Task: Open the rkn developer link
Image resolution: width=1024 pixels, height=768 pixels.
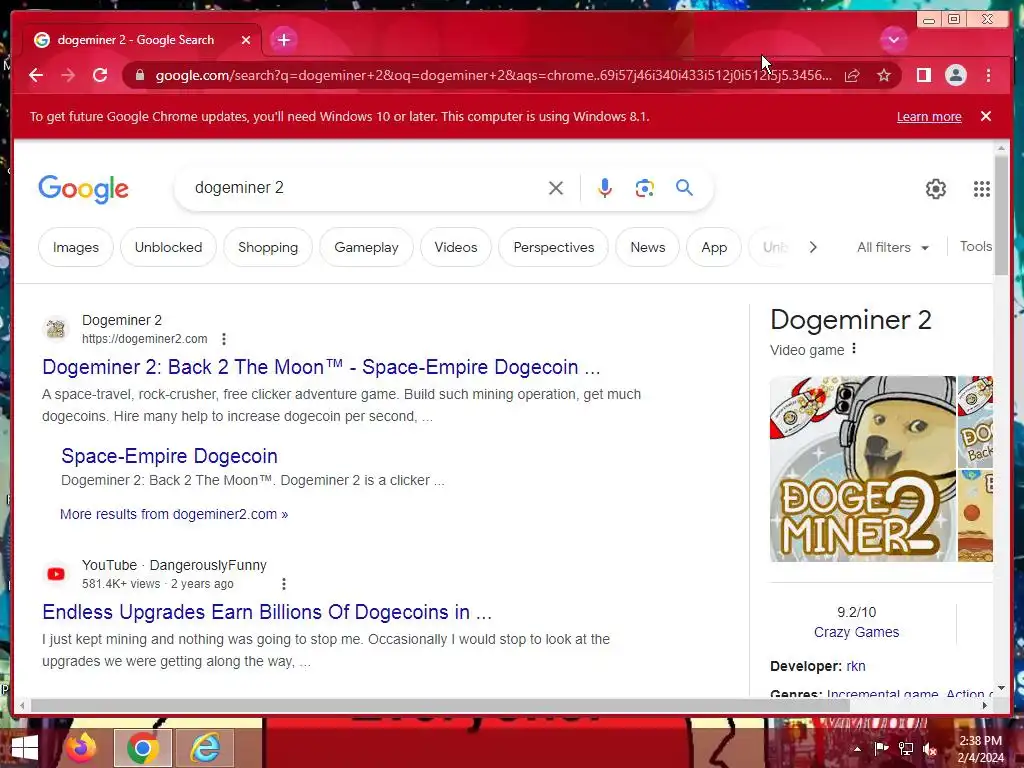Action: point(856,666)
